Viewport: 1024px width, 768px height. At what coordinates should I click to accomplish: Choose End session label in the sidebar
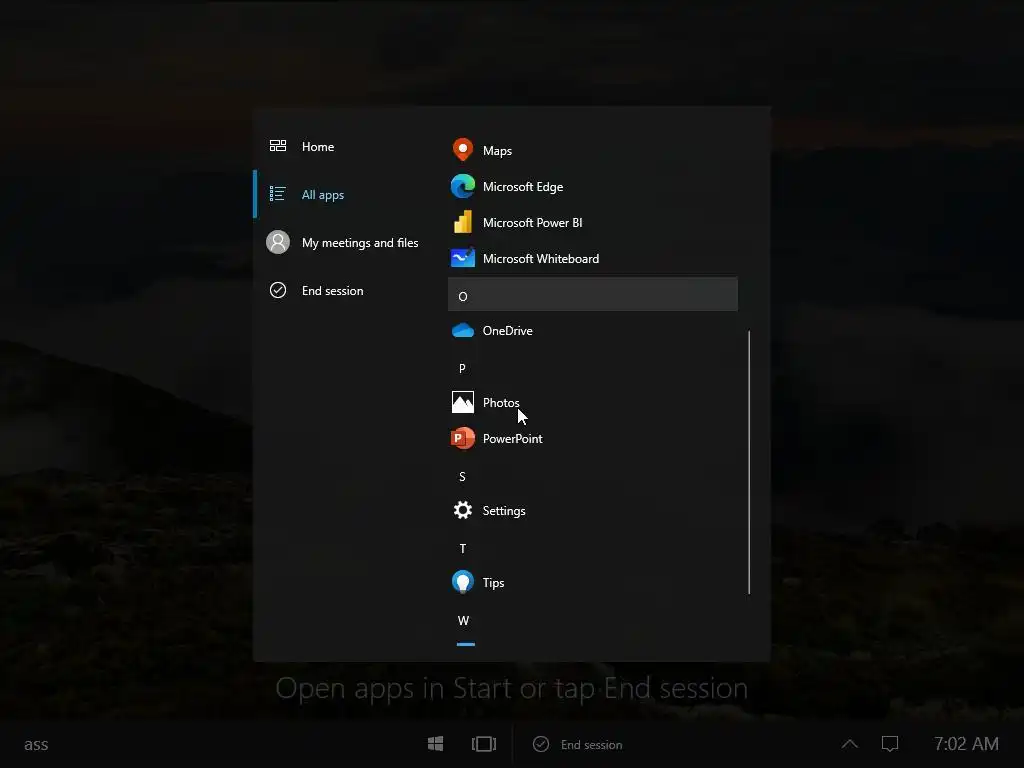pyautogui.click(x=332, y=291)
